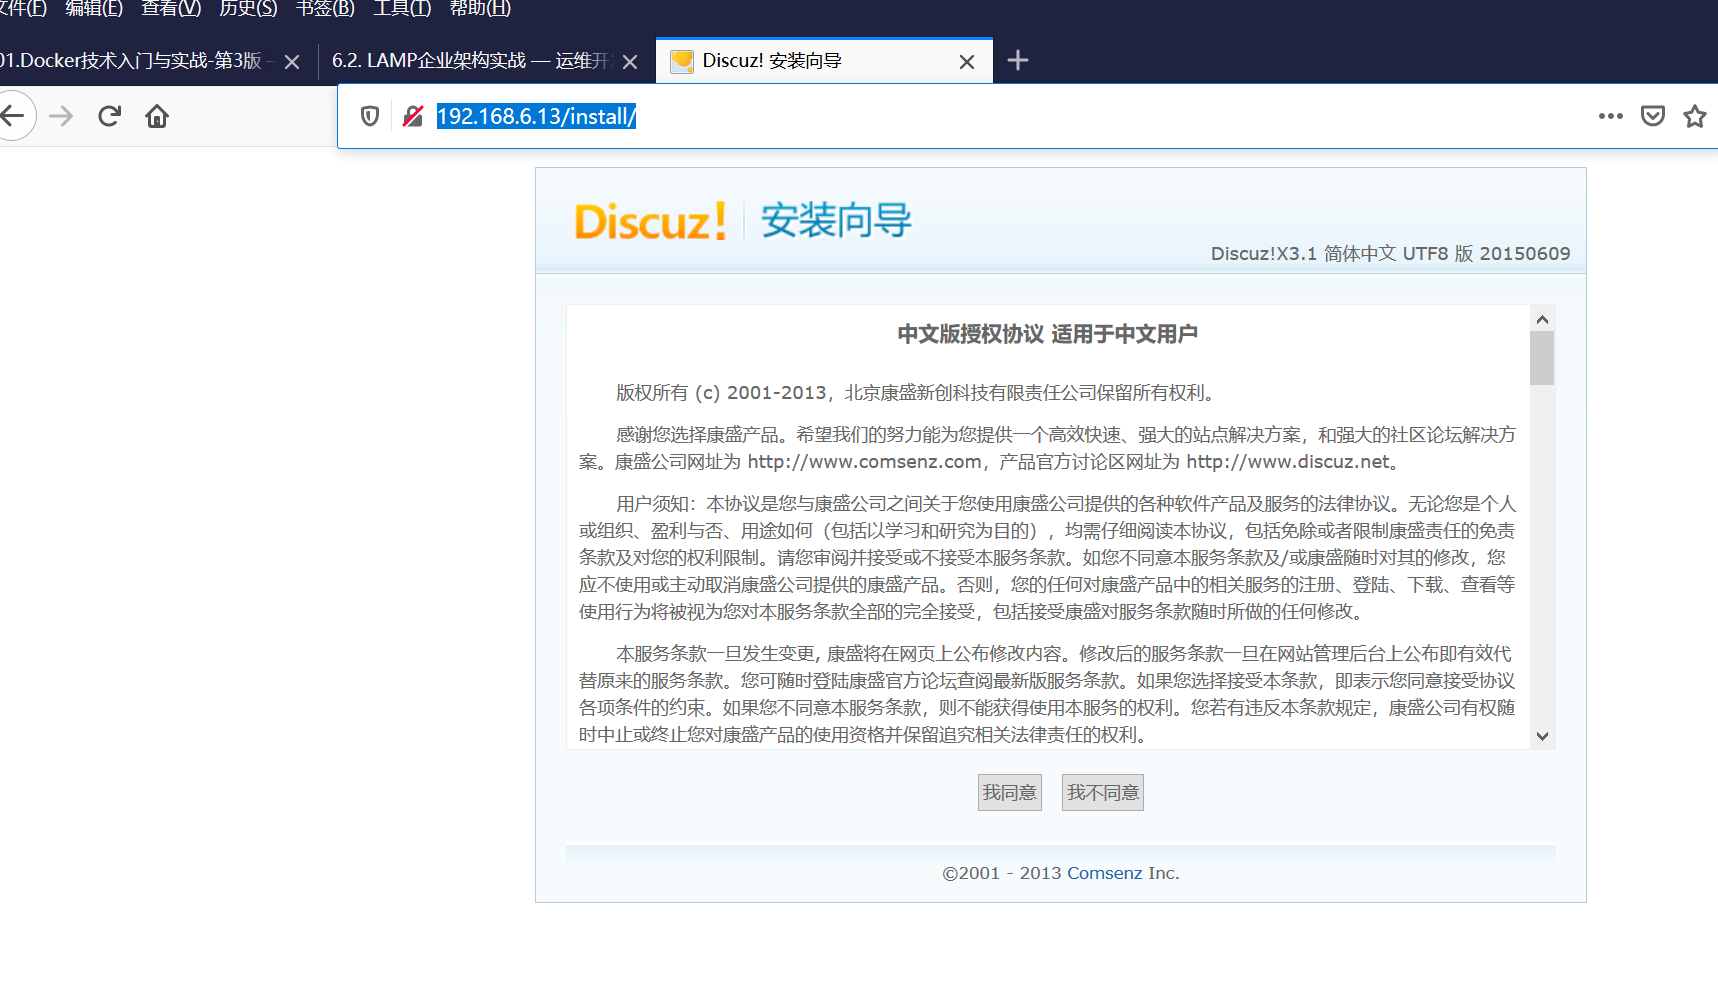Show the insecure connection padlock info
Image resolution: width=1718 pixels, height=994 pixels.
tap(412, 116)
